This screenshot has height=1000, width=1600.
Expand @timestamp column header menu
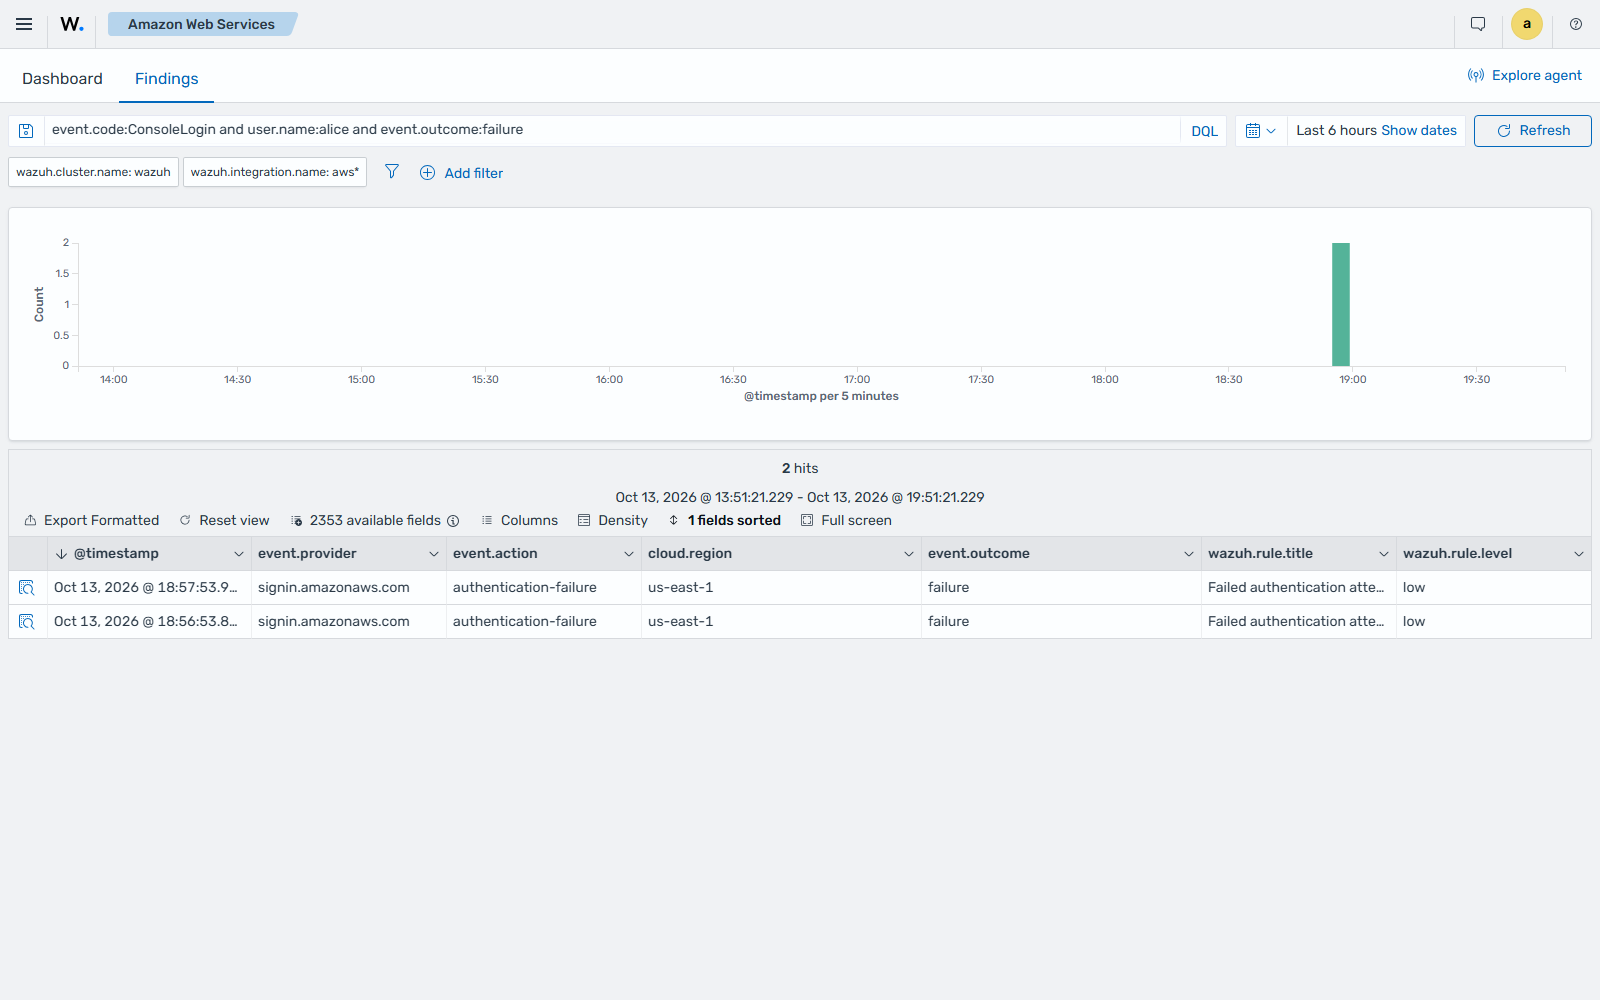point(239,554)
